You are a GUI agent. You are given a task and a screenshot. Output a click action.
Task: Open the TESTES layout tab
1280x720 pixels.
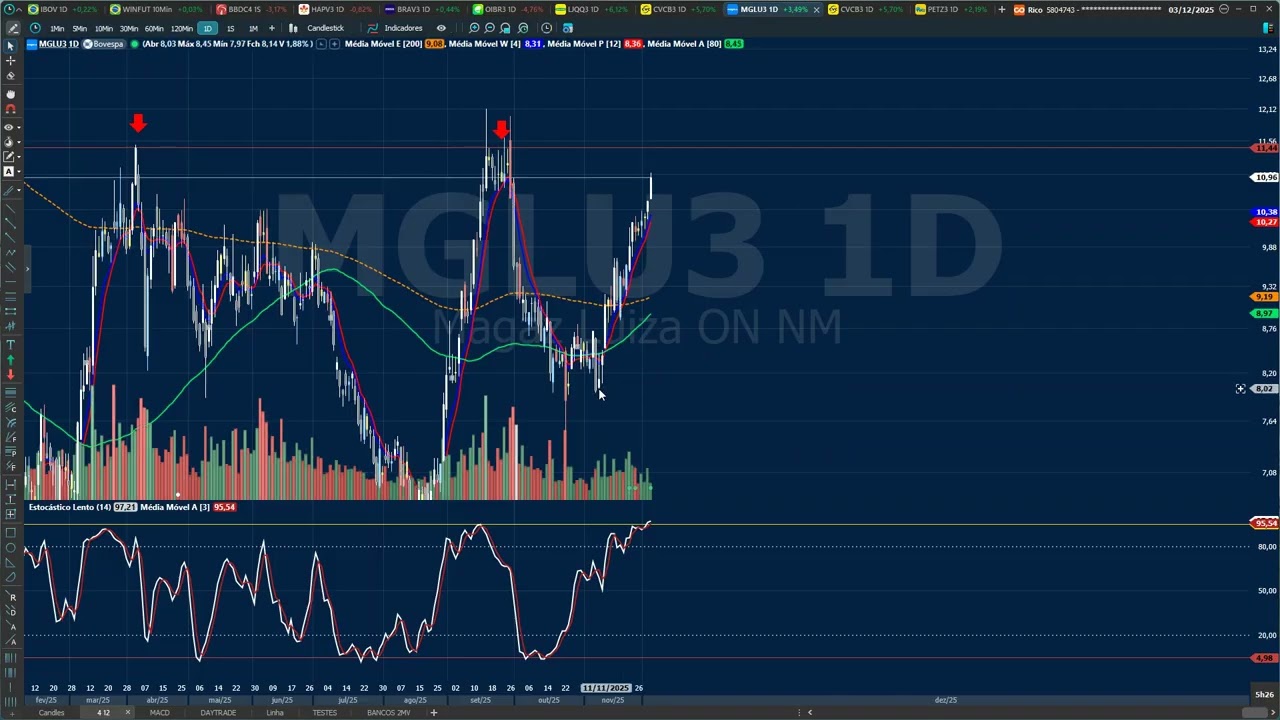pos(324,713)
